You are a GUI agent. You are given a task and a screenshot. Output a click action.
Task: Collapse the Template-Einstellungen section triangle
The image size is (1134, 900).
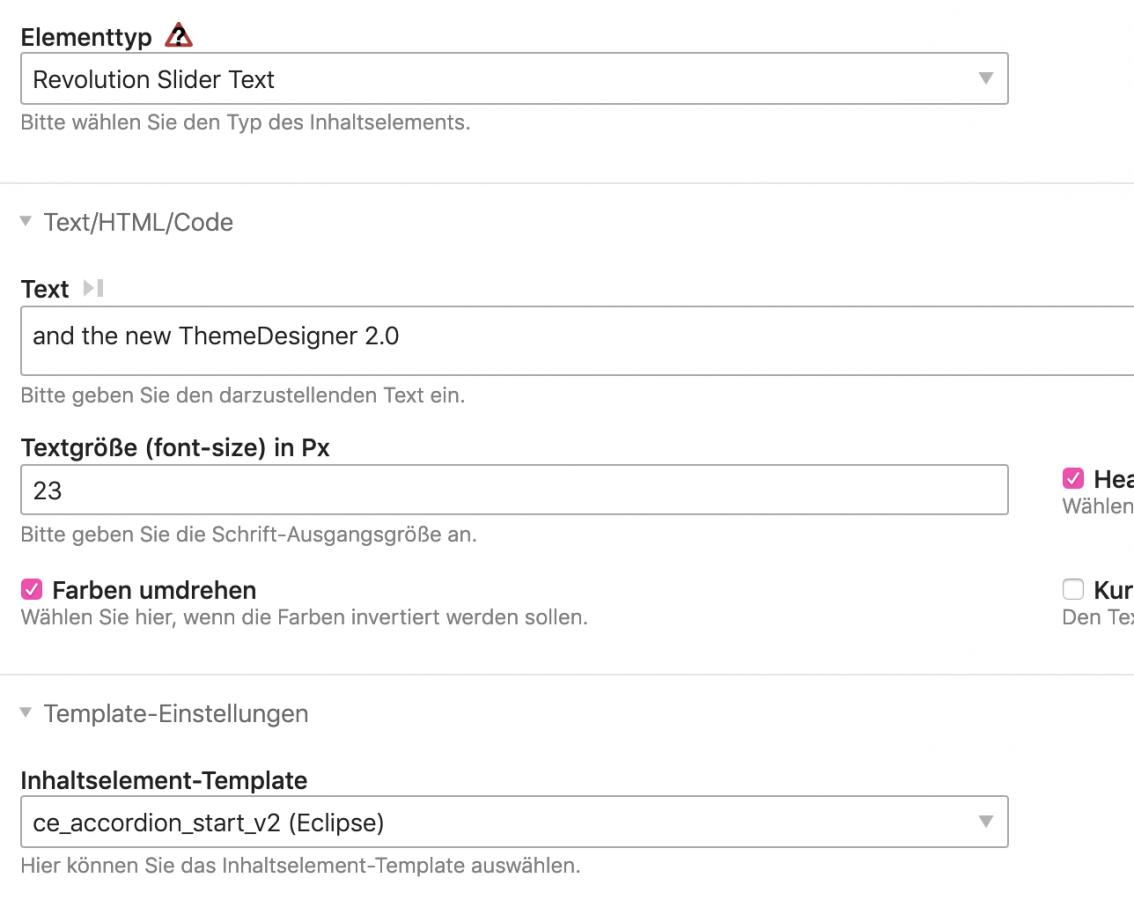[x=27, y=714]
